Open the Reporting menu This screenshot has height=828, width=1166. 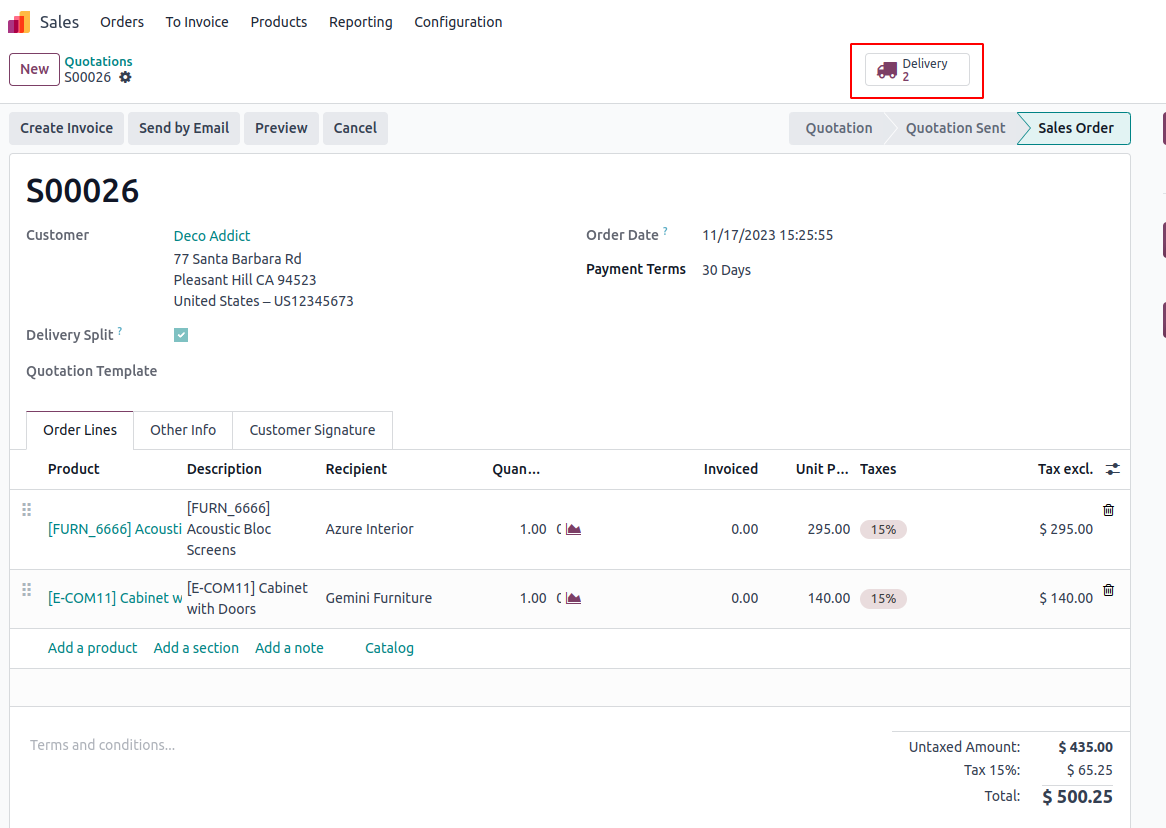pyautogui.click(x=360, y=22)
